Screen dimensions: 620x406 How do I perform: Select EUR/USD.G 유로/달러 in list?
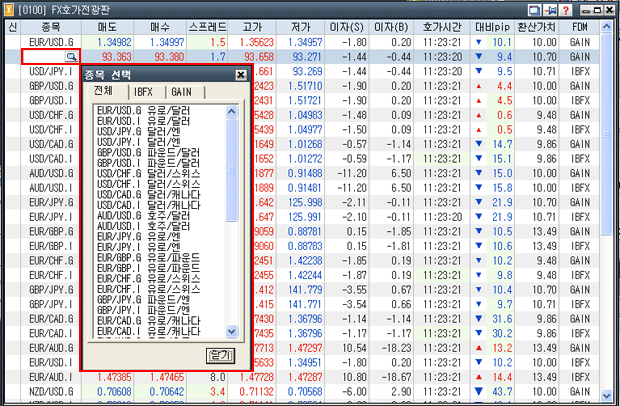(x=144, y=110)
